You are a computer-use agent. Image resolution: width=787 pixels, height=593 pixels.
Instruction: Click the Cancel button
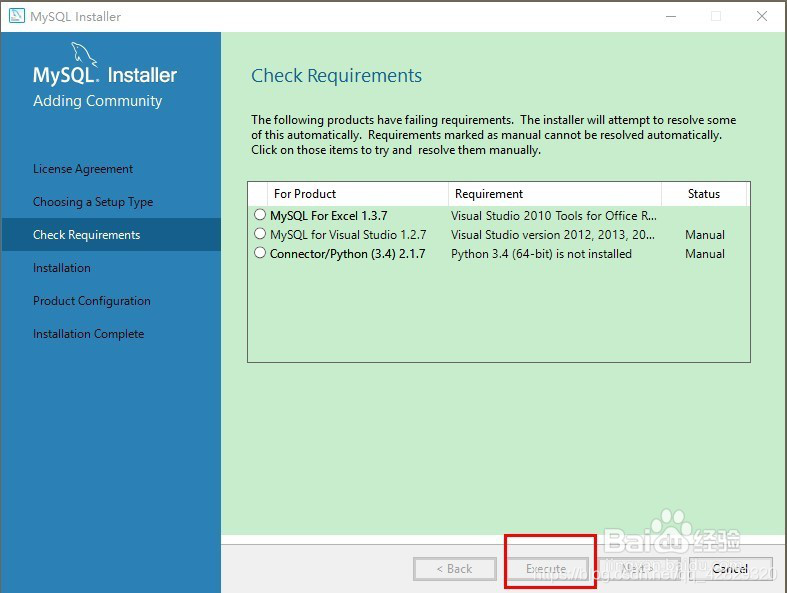pos(731,569)
